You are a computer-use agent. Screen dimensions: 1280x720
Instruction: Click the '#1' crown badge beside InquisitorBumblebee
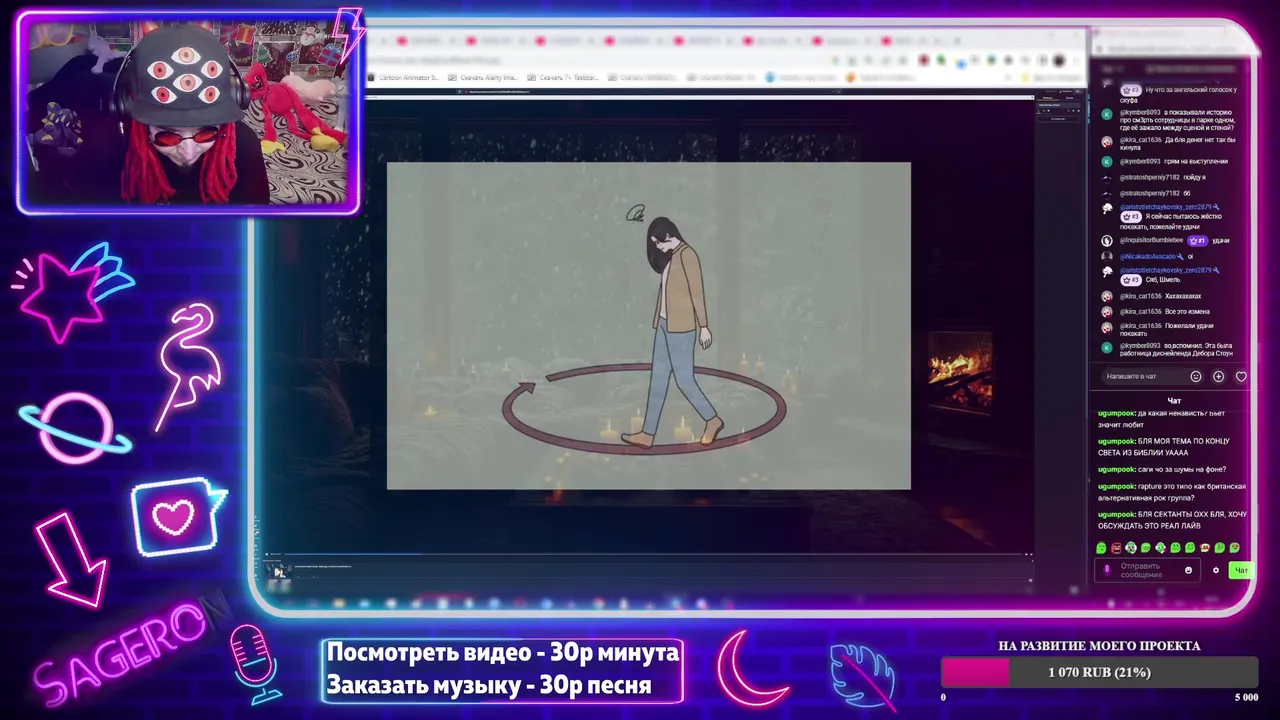pyautogui.click(x=1196, y=241)
